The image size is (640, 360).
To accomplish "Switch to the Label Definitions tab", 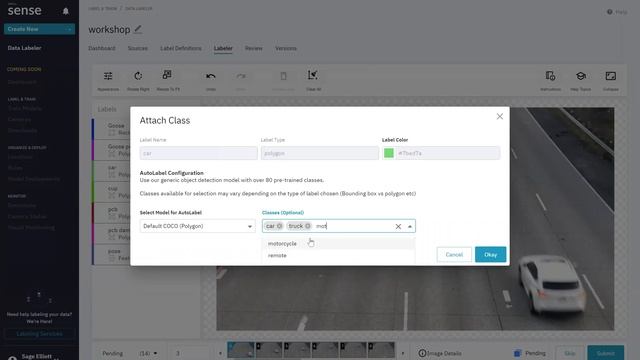I will (x=181, y=48).
